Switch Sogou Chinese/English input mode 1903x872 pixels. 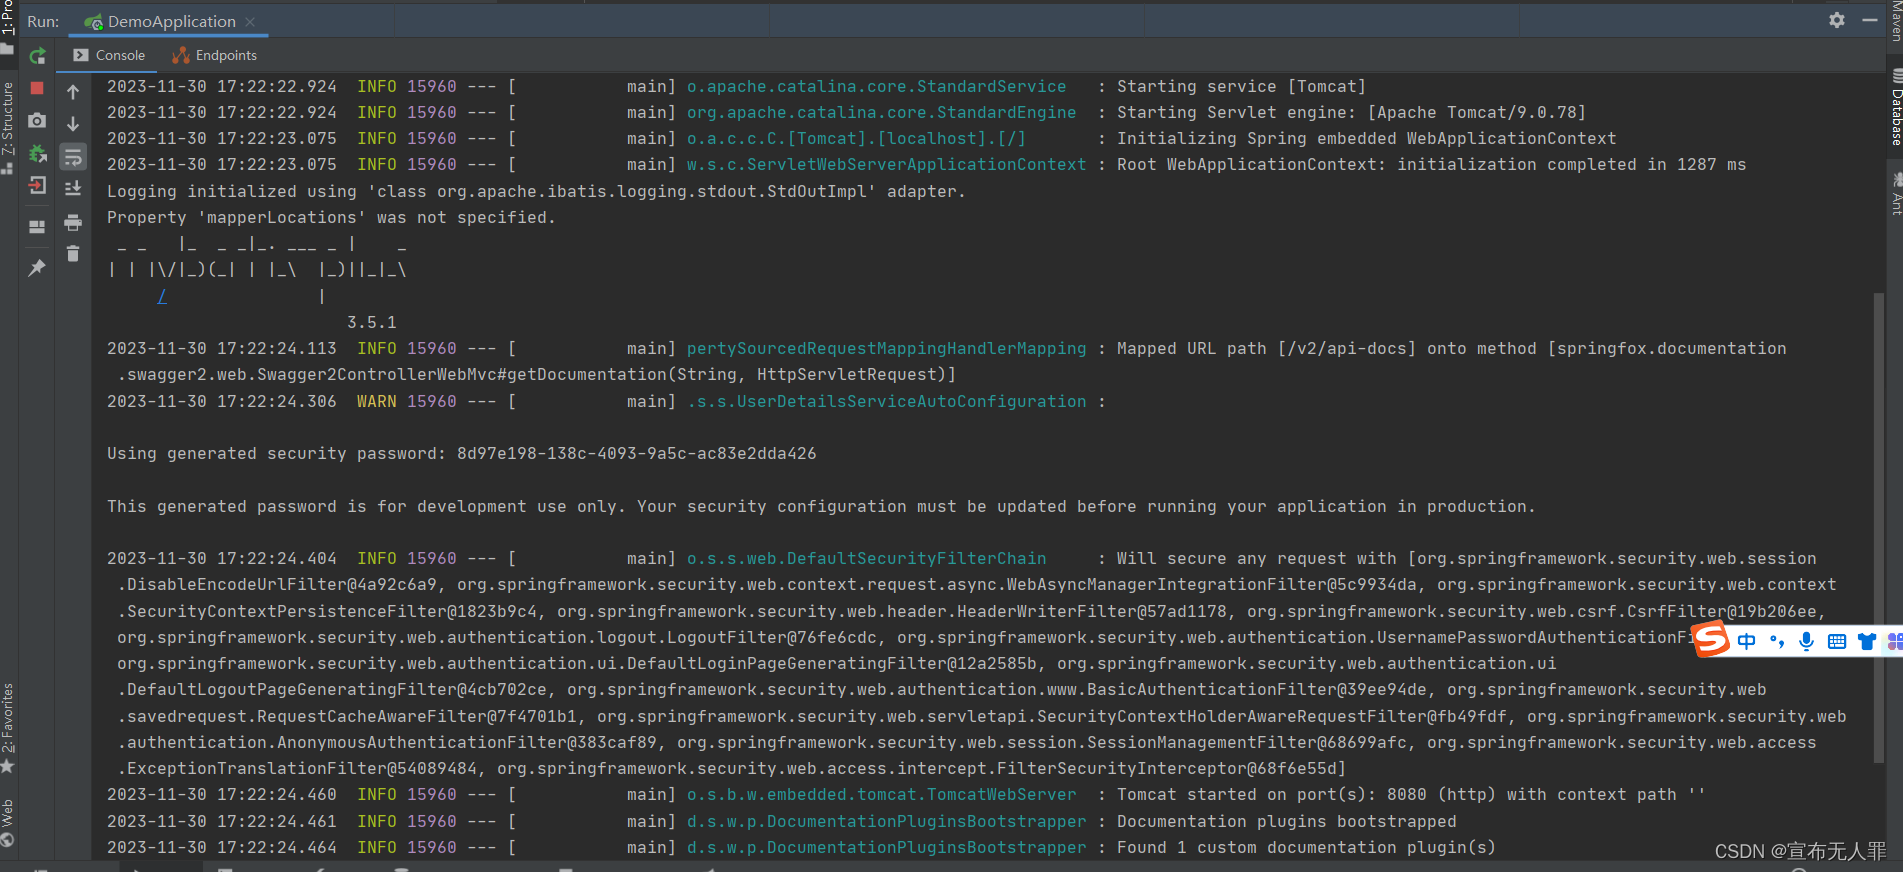pos(1746,642)
